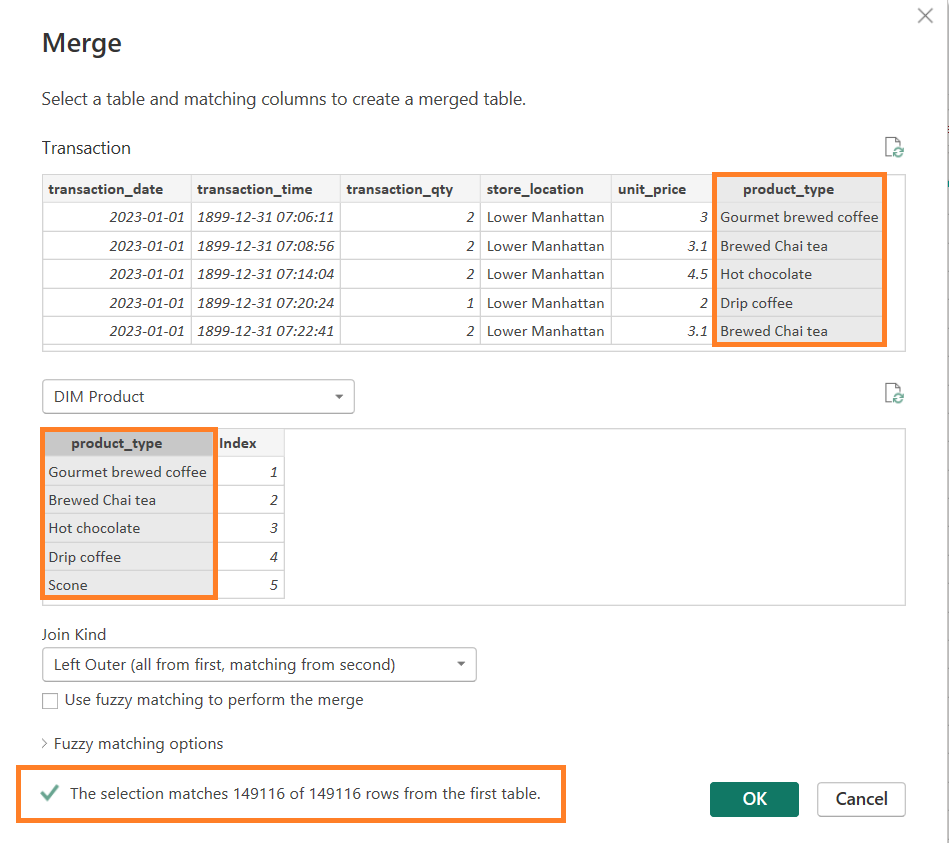Select product_type column header in Transaction table
This screenshot has height=843, width=949.
click(x=798, y=189)
